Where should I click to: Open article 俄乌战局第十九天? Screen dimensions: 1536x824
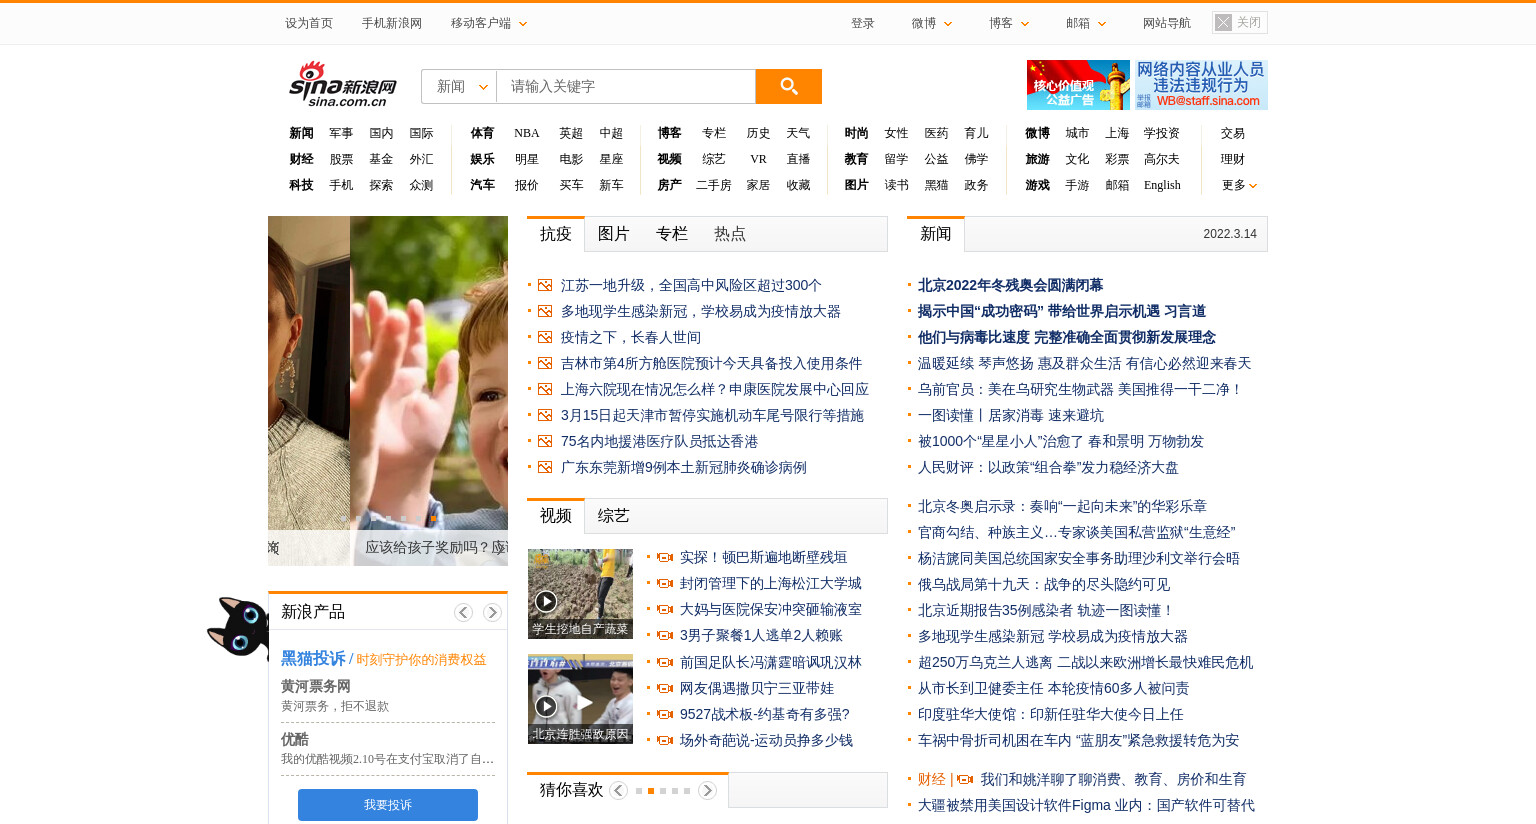[1044, 584]
